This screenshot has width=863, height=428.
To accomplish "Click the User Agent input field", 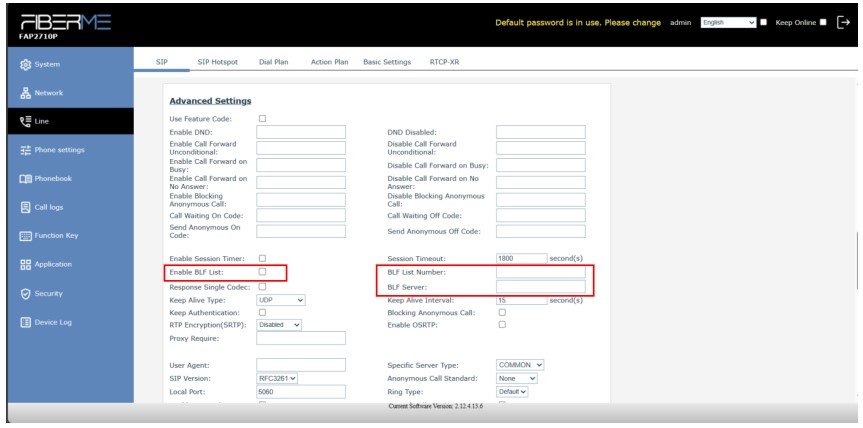I will point(301,365).
